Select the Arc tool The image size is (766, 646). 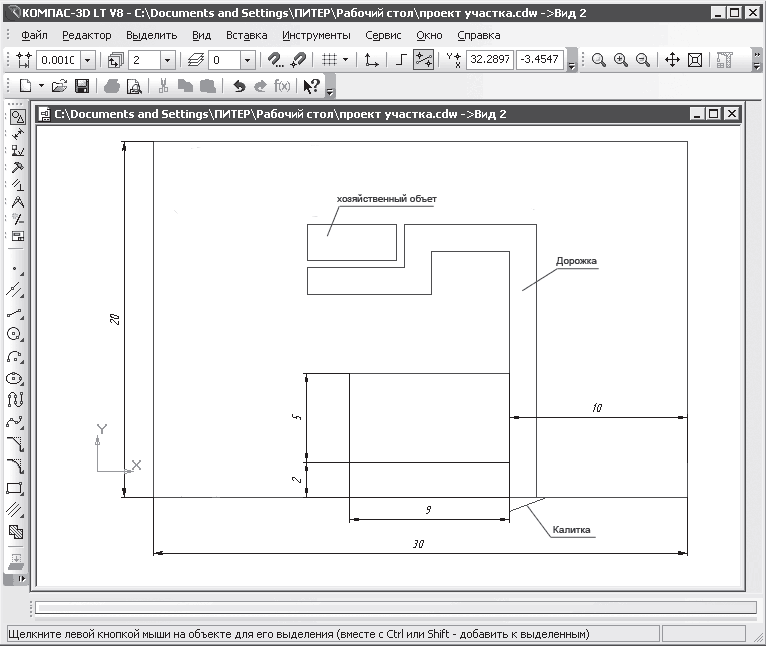click(16, 357)
